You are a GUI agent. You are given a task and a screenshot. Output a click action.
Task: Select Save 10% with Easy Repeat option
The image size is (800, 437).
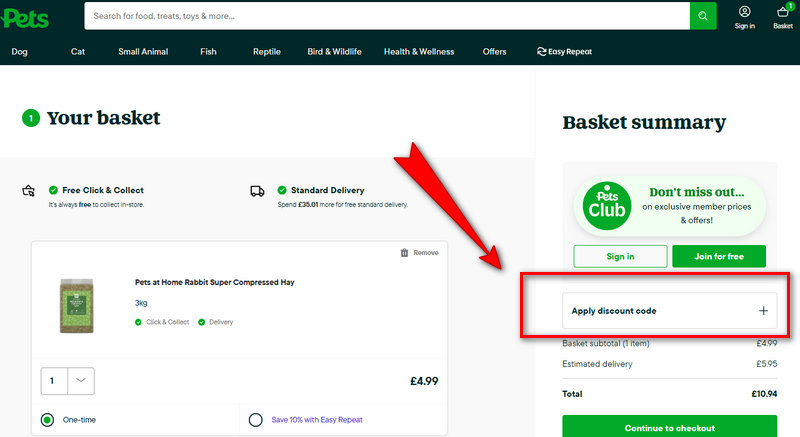tap(256, 420)
